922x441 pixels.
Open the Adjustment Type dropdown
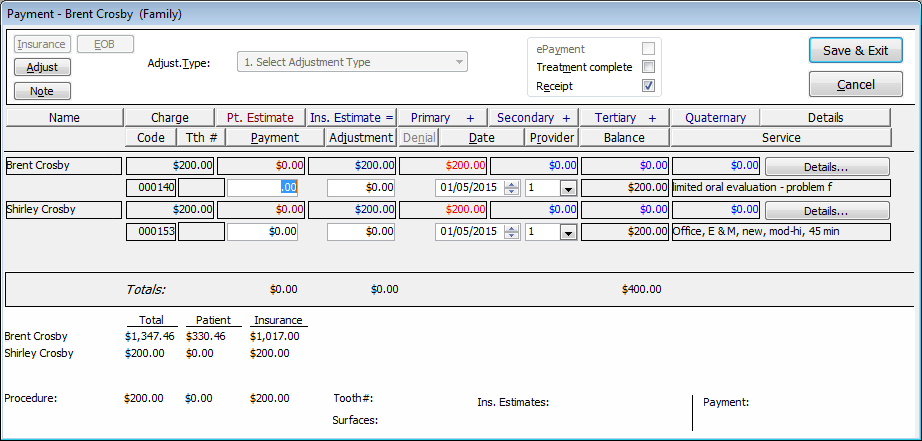click(x=352, y=62)
